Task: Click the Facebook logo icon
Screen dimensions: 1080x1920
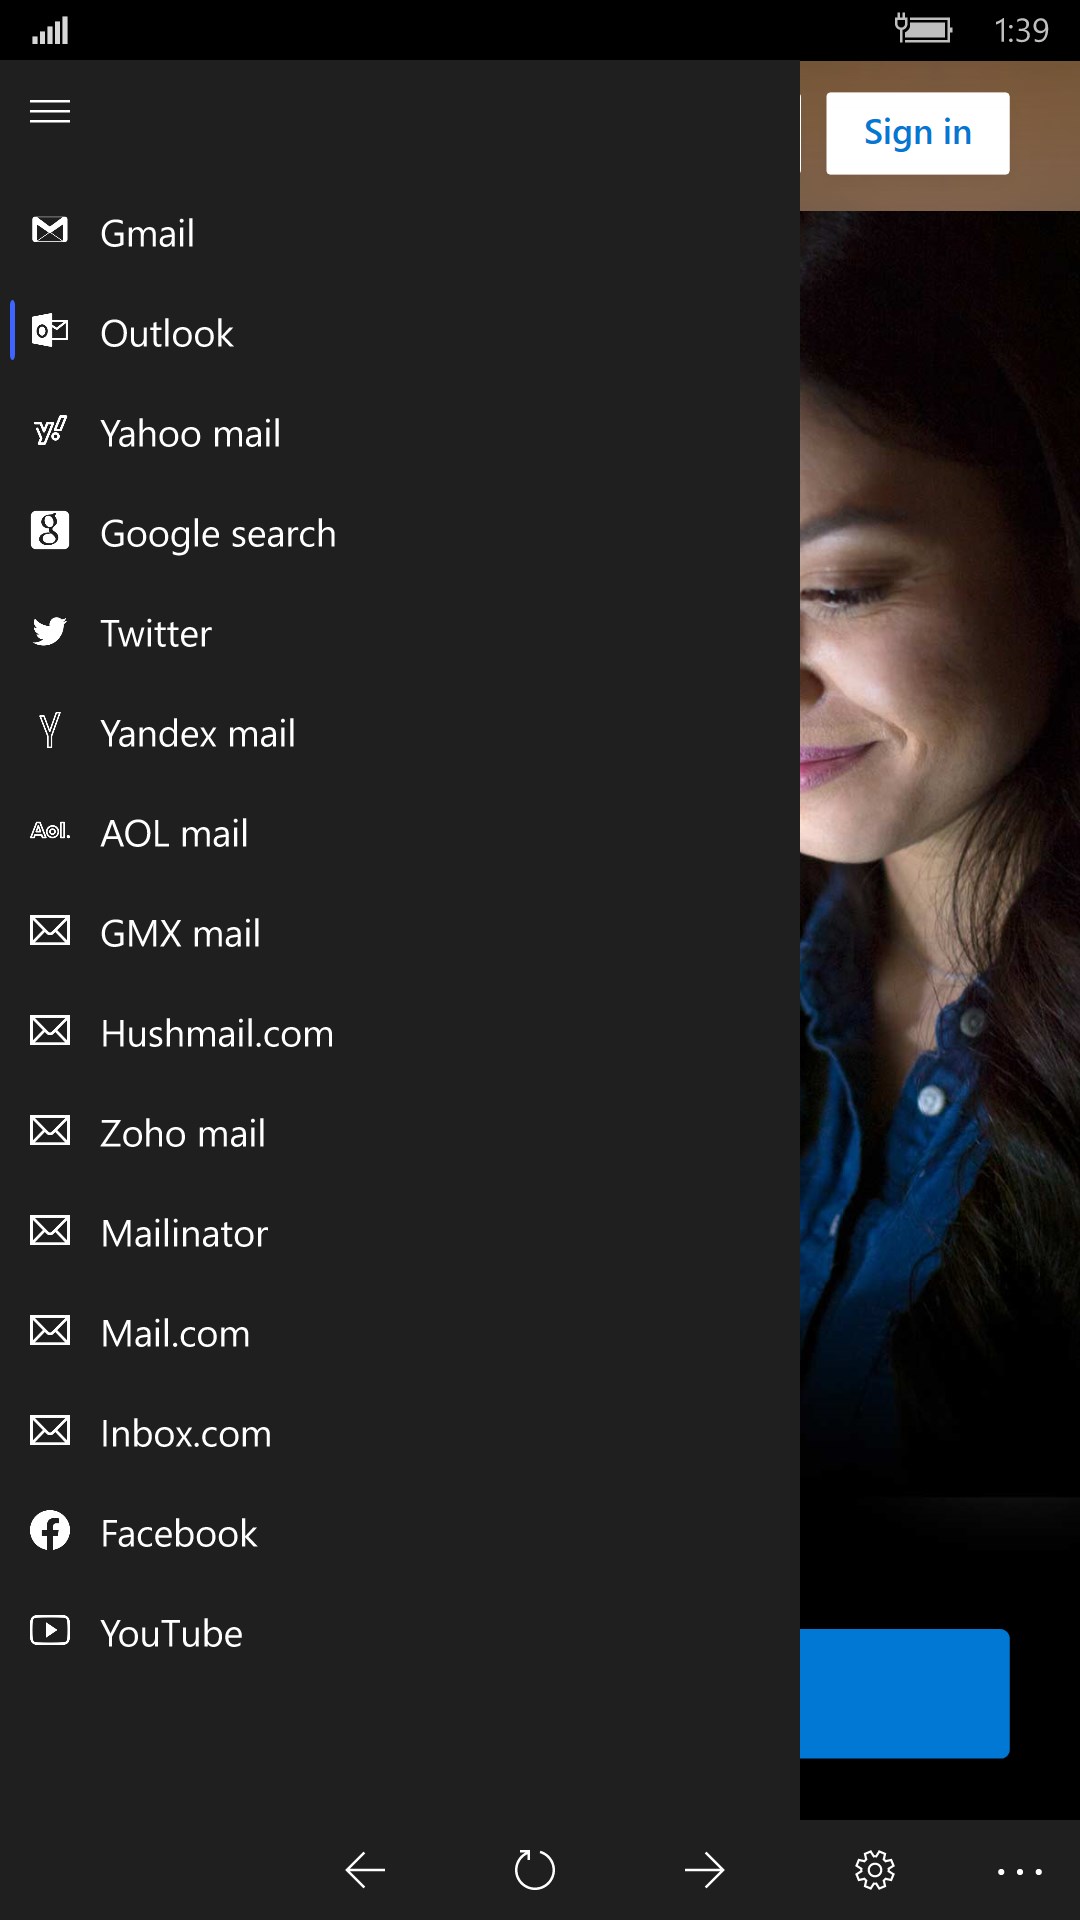Action: click(50, 1530)
